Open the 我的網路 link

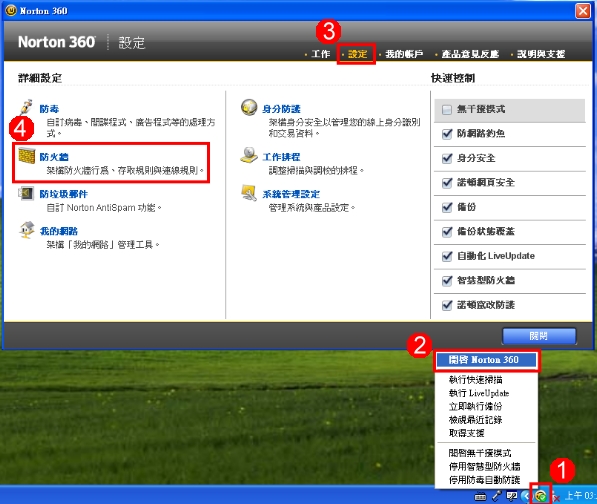click(x=59, y=231)
